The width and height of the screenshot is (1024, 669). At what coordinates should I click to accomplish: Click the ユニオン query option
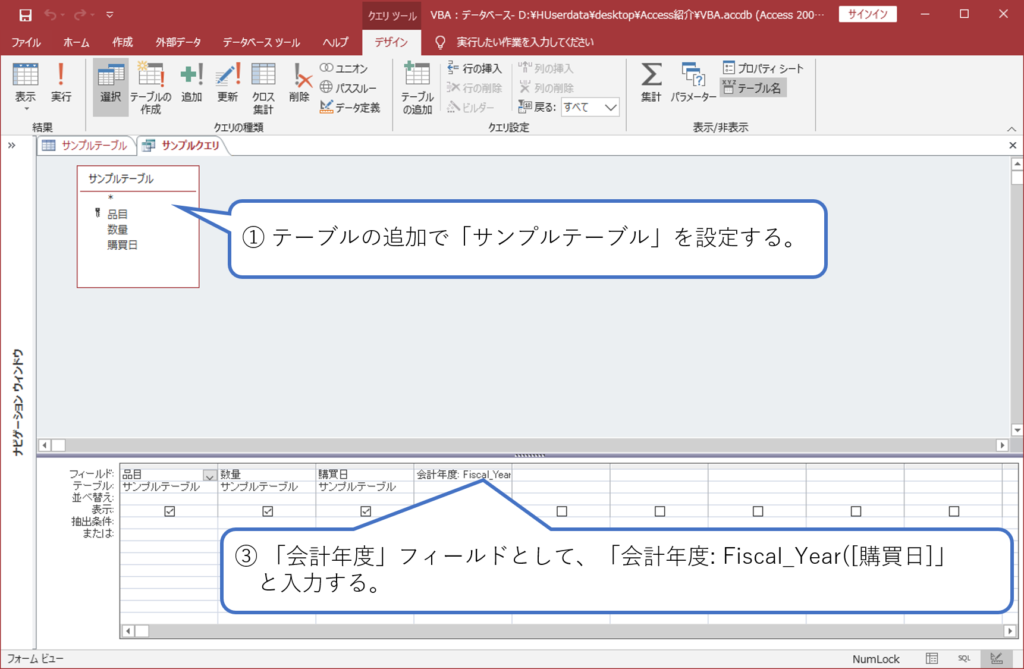[344, 68]
